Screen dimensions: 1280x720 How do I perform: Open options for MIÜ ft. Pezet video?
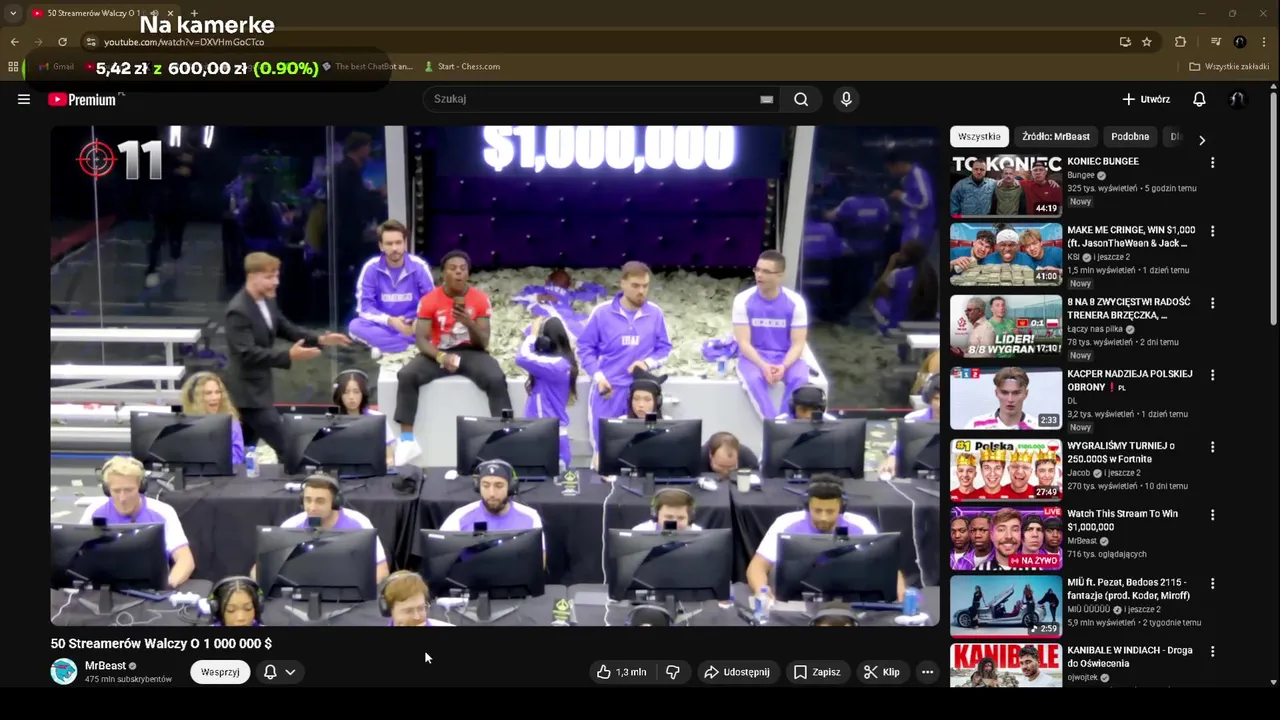[x=1212, y=583]
